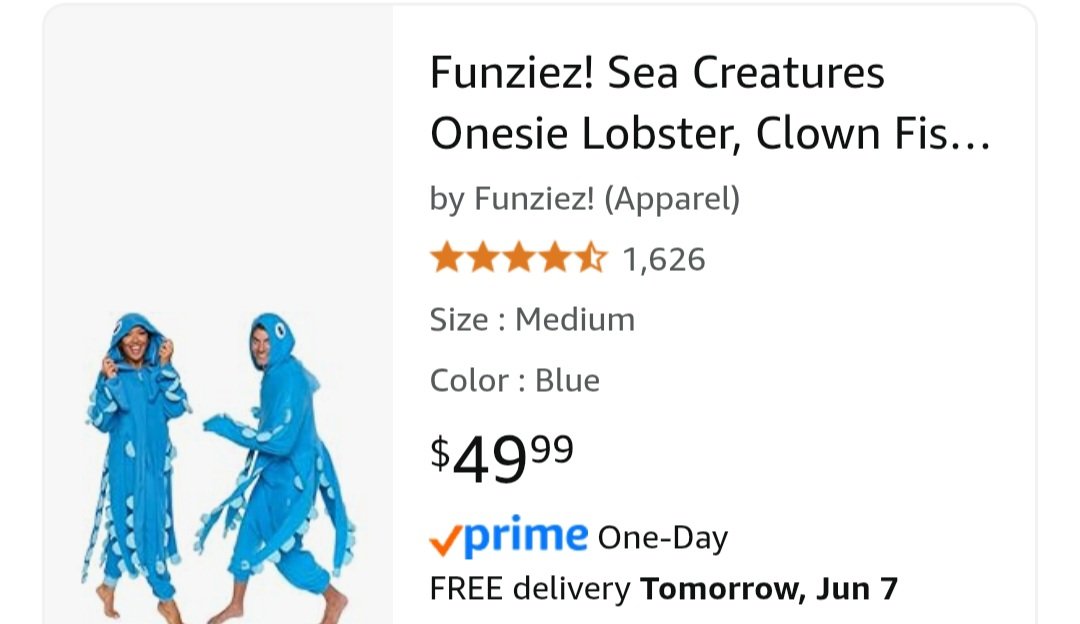Click the bold 'Tomorrow, Jun 7' delivery date
The image size is (1080, 624).
pos(769,589)
